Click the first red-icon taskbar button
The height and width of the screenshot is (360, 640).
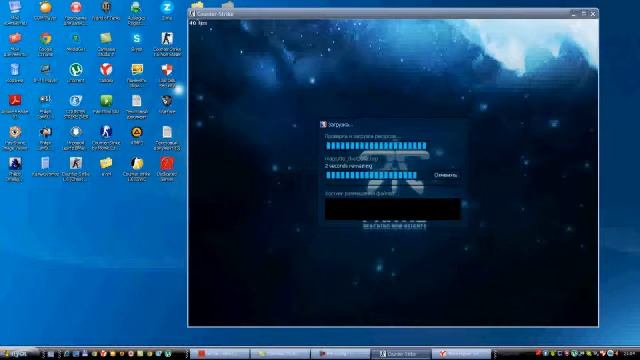[220, 354]
